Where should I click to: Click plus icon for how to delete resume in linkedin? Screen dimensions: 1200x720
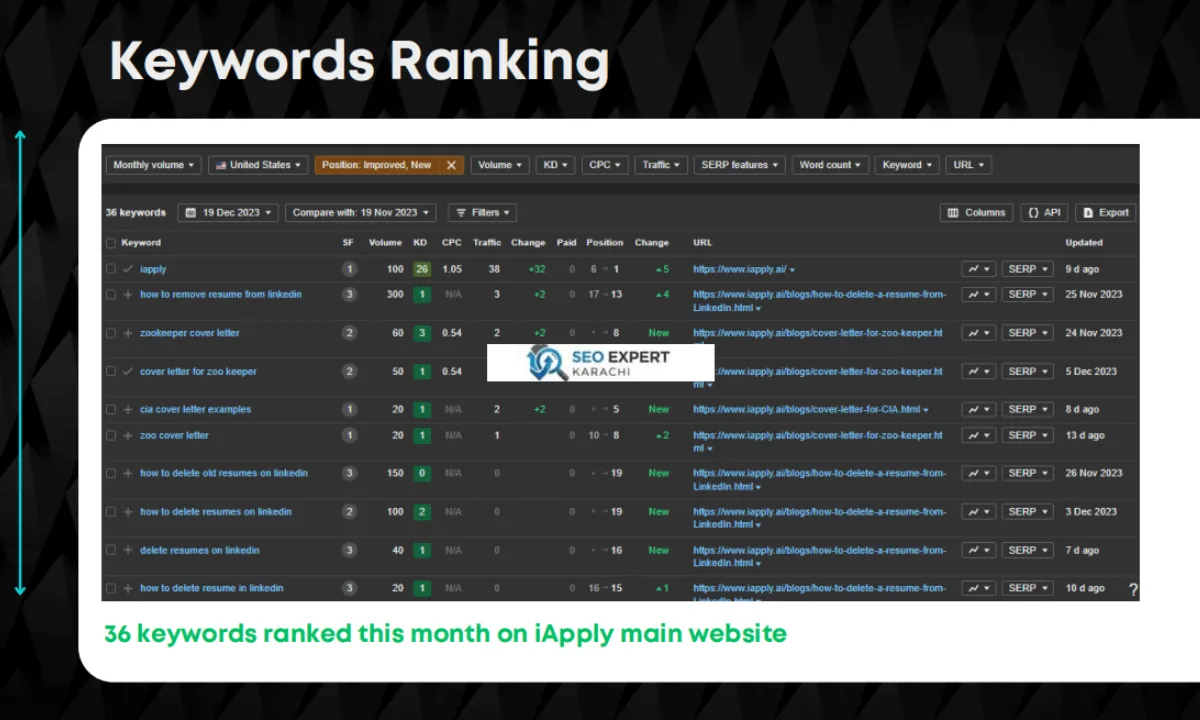[x=128, y=588]
